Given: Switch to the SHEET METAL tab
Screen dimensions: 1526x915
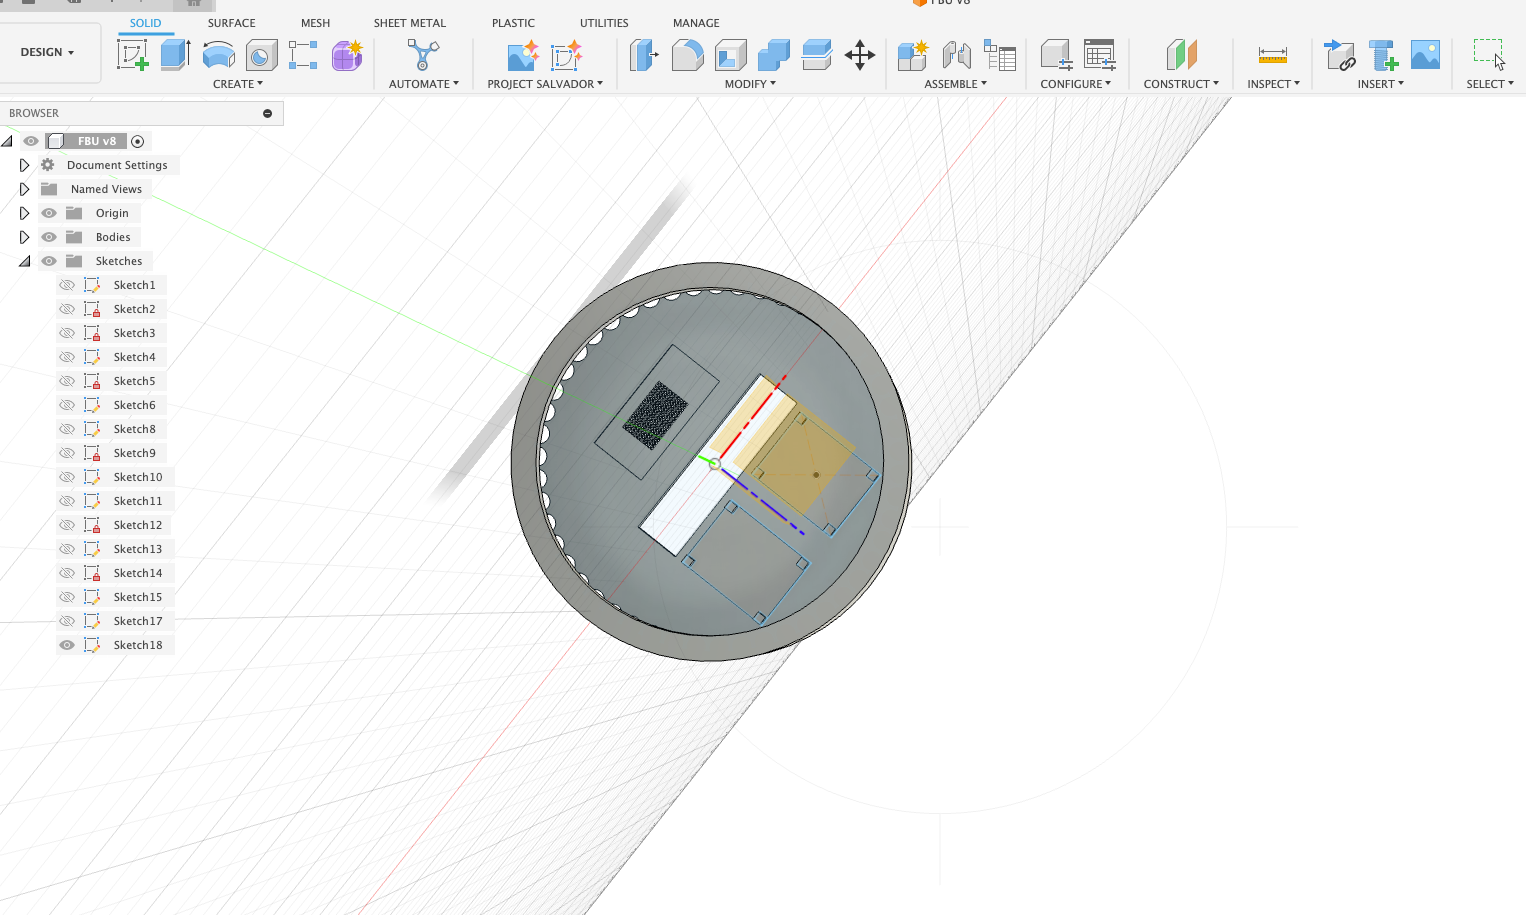Looking at the screenshot, I should coord(410,23).
